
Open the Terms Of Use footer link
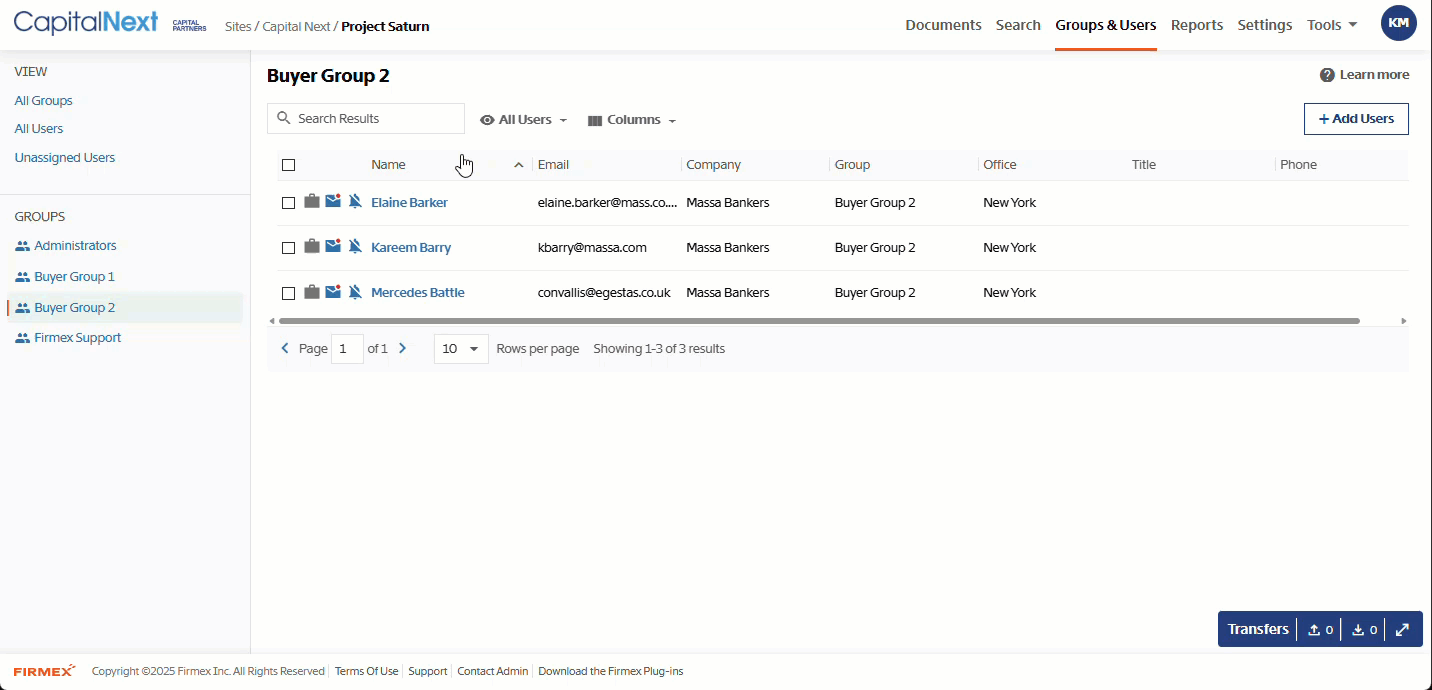pyautogui.click(x=366, y=671)
